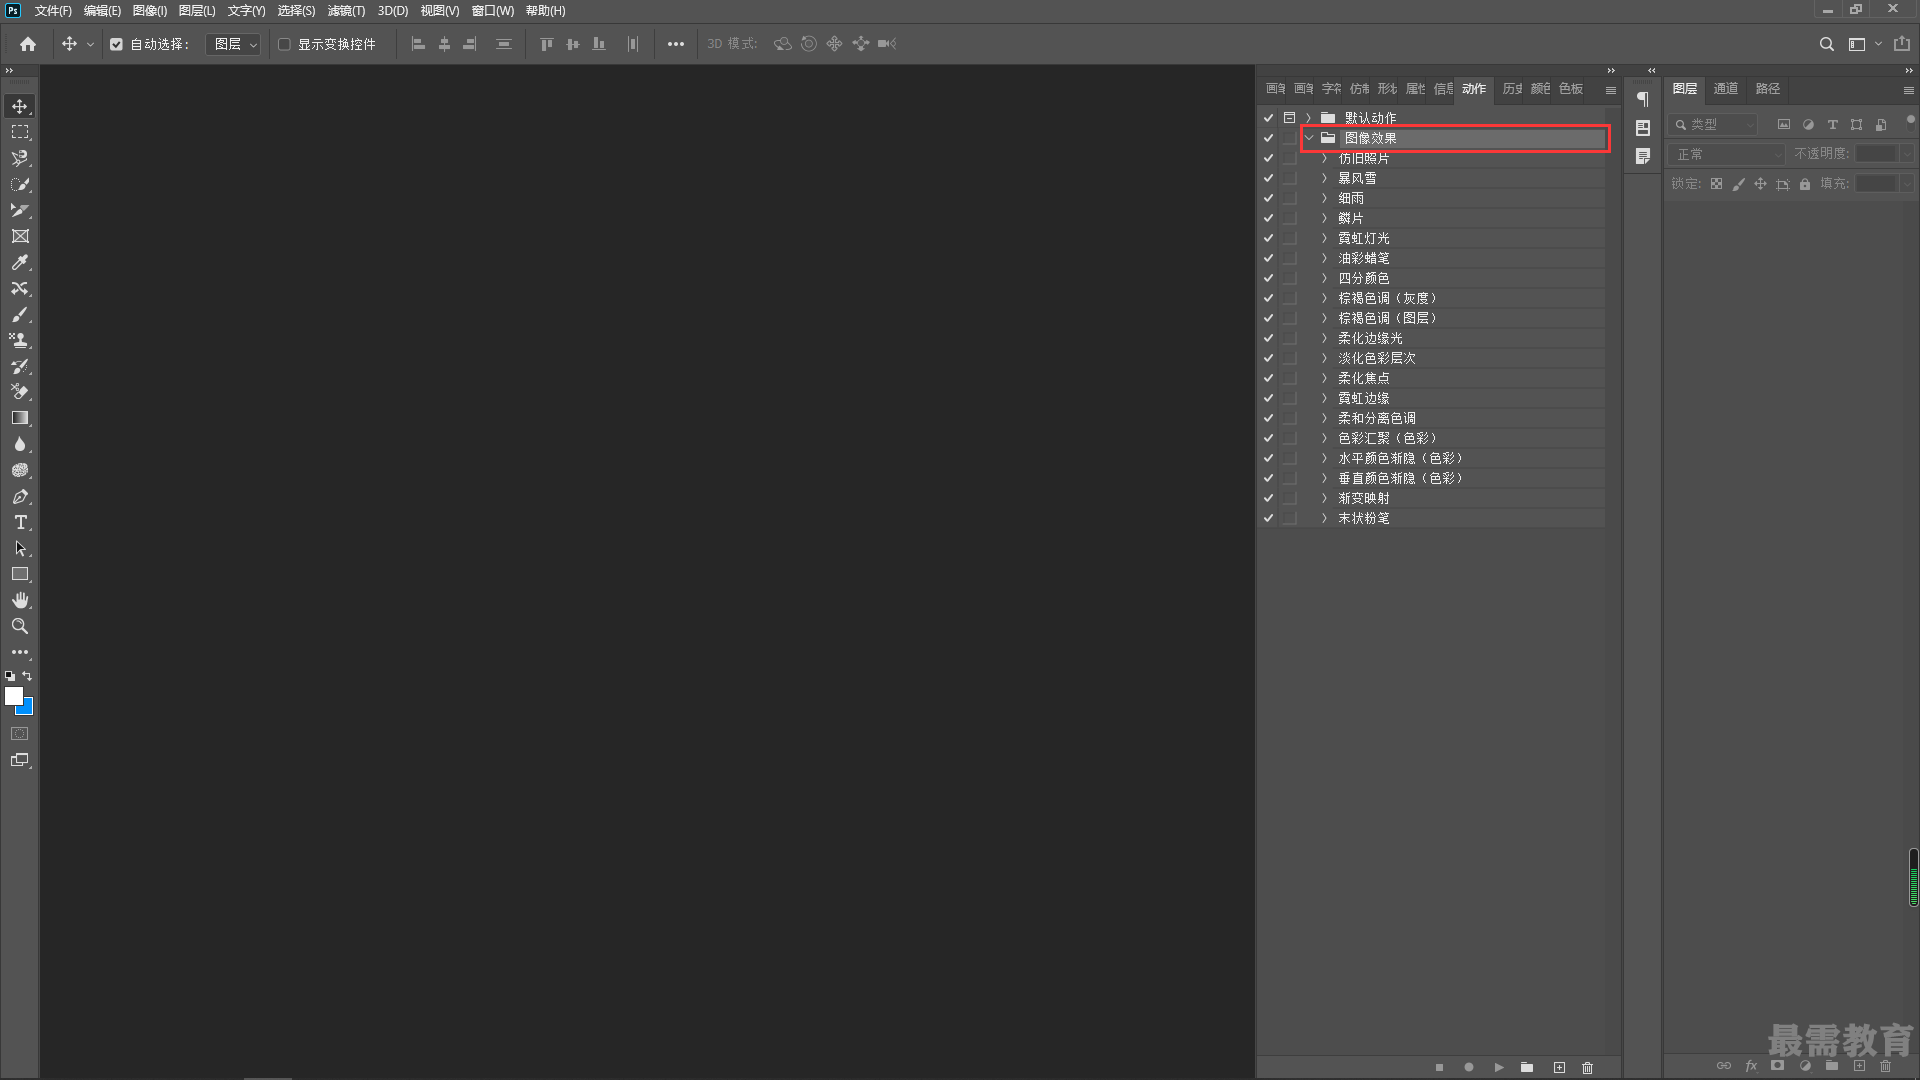Open the blend mode 正常 dropdown
Image resolution: width=1920 pixels, height=1080 pixels.
click(x=1726, y=154)
